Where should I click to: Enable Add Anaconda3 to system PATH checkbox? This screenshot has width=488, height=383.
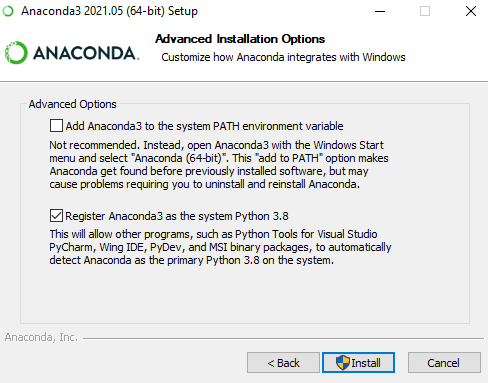click(x=56, y=126)
